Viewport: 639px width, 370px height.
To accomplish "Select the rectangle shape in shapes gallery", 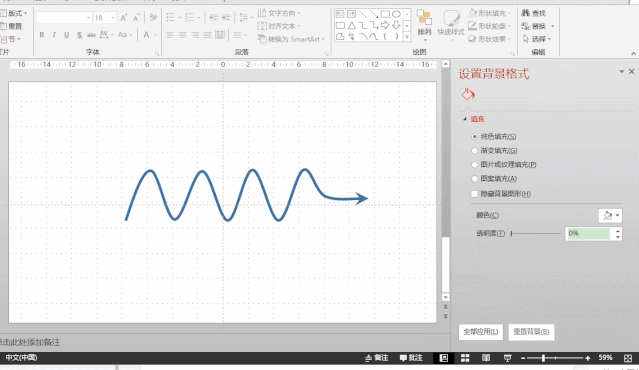I will pyautogui.click(x=385, y=14).
